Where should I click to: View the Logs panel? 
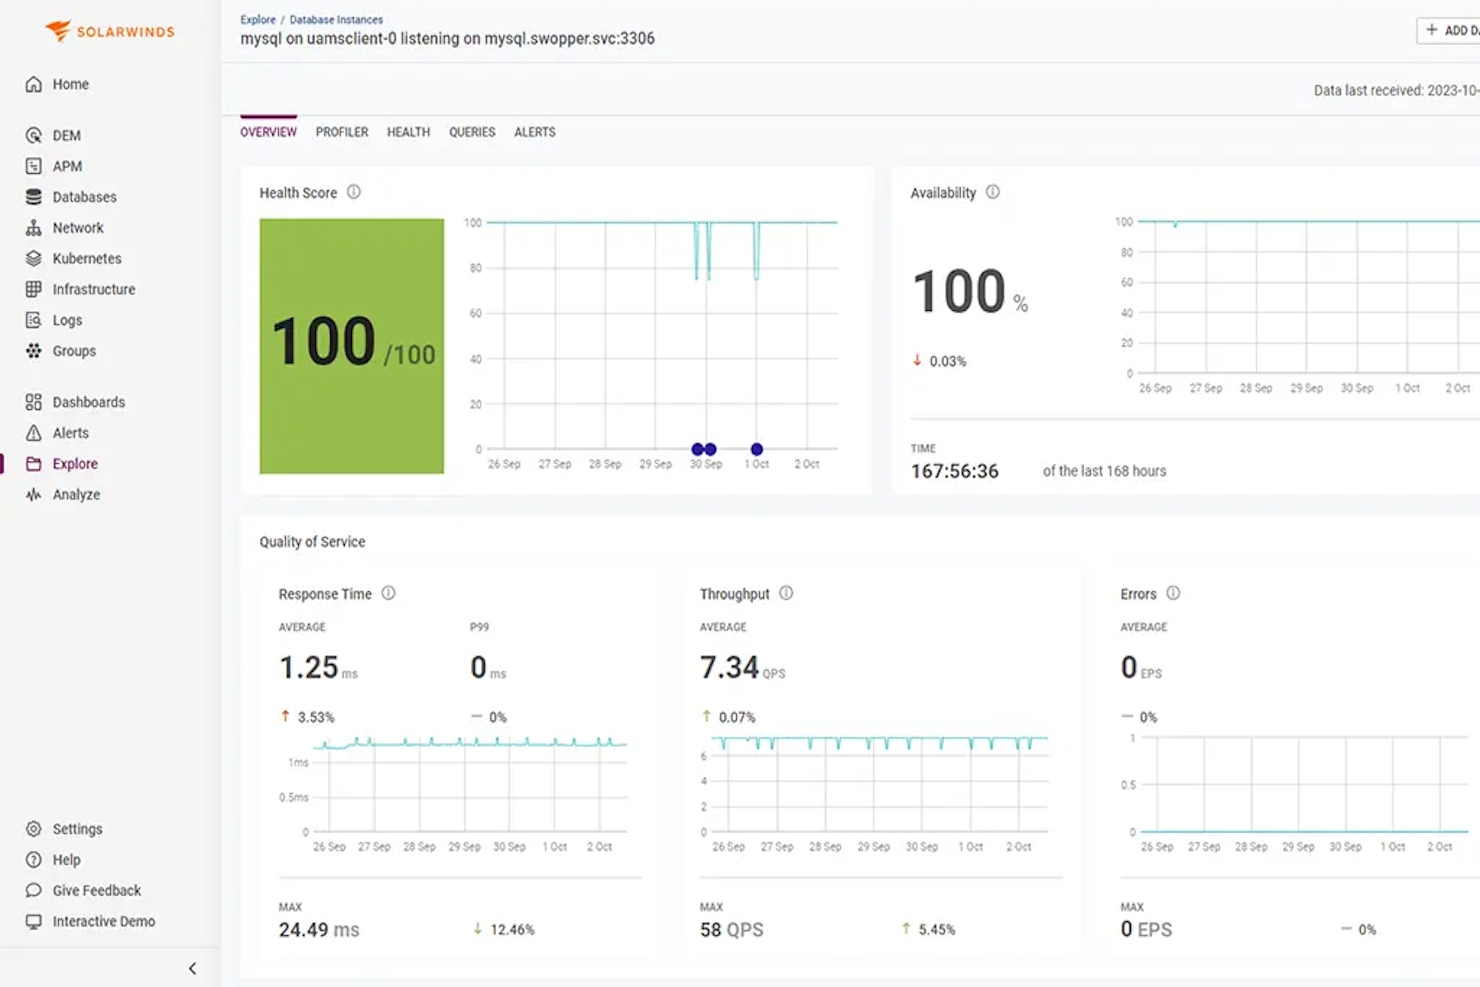68,320
